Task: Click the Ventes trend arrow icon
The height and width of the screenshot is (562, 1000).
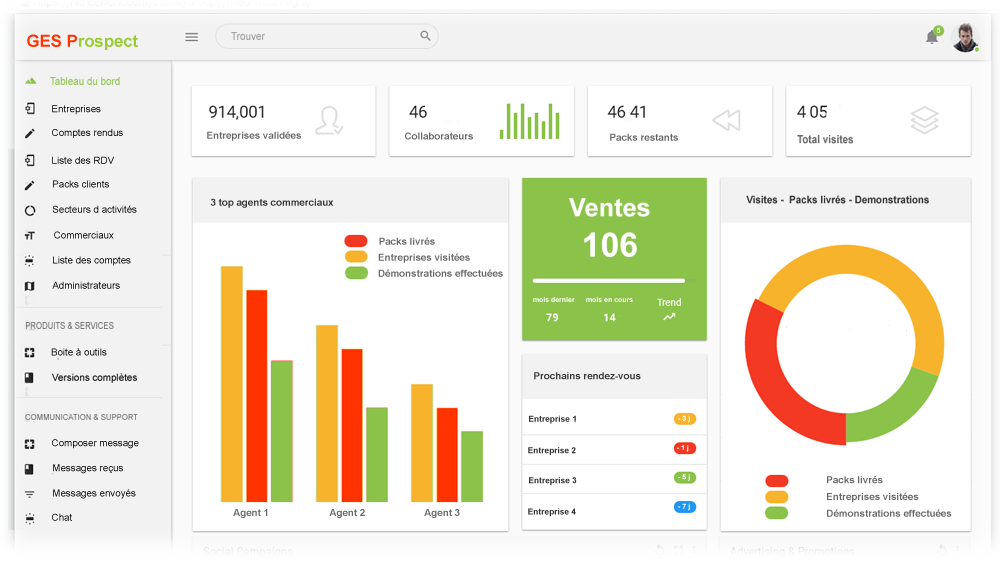Action: pos(669,317)
